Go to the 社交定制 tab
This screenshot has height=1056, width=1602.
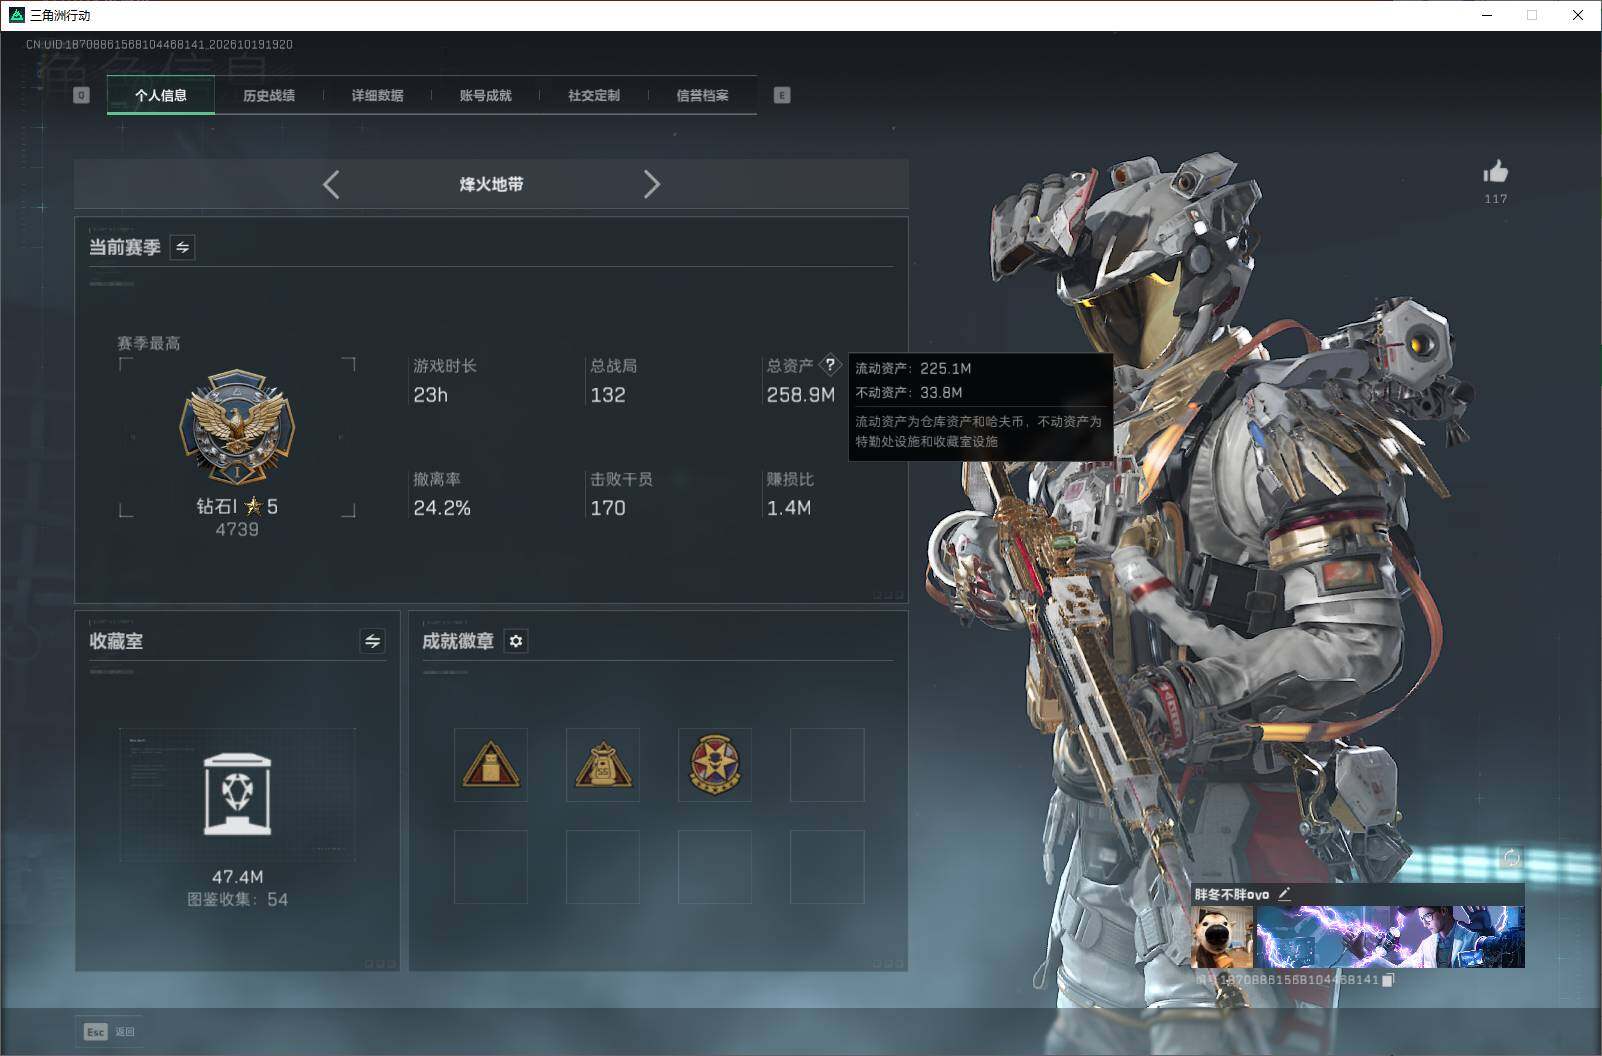[x=594, y=95]
